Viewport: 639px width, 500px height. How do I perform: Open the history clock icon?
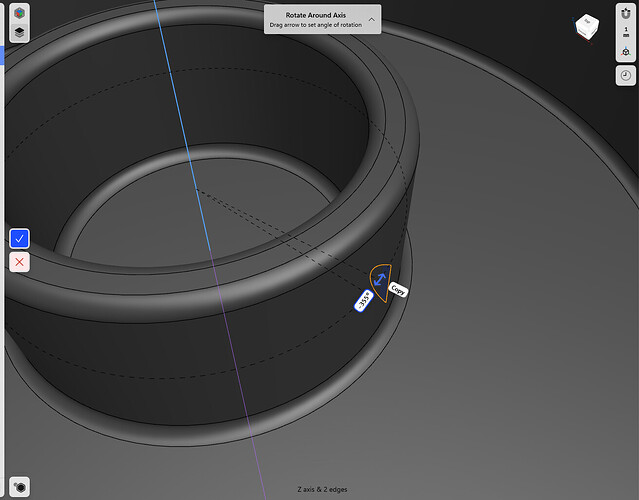(626, 75)
